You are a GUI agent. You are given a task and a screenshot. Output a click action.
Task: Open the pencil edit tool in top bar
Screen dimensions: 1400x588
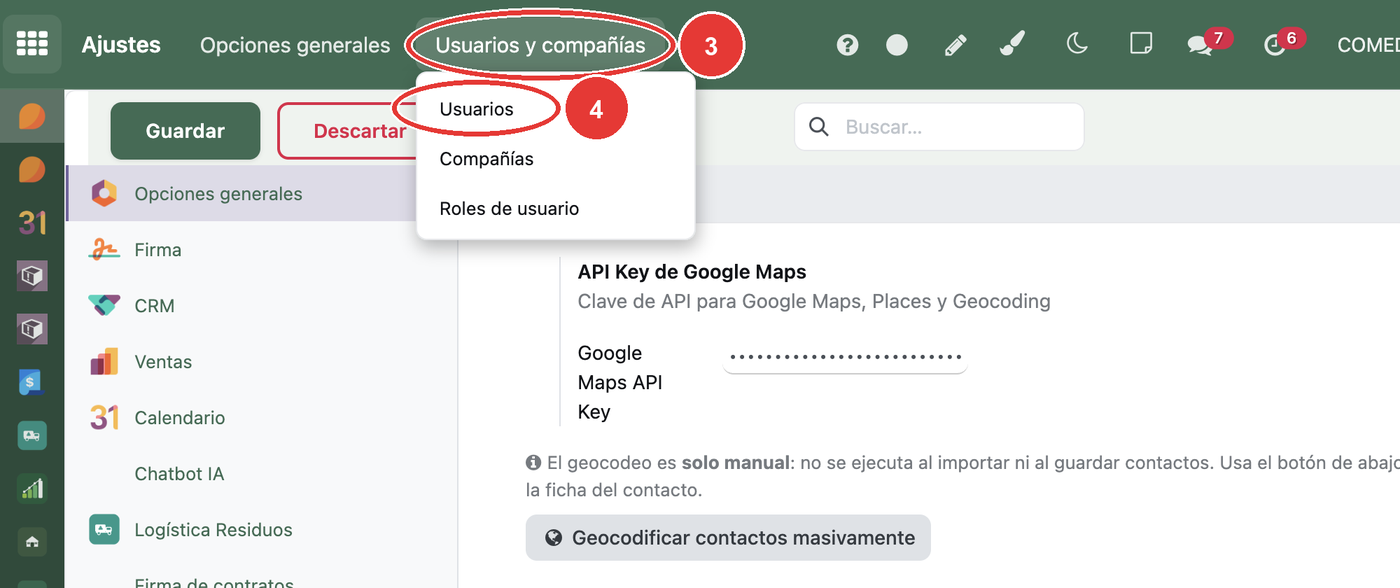[x=955, y=45]
